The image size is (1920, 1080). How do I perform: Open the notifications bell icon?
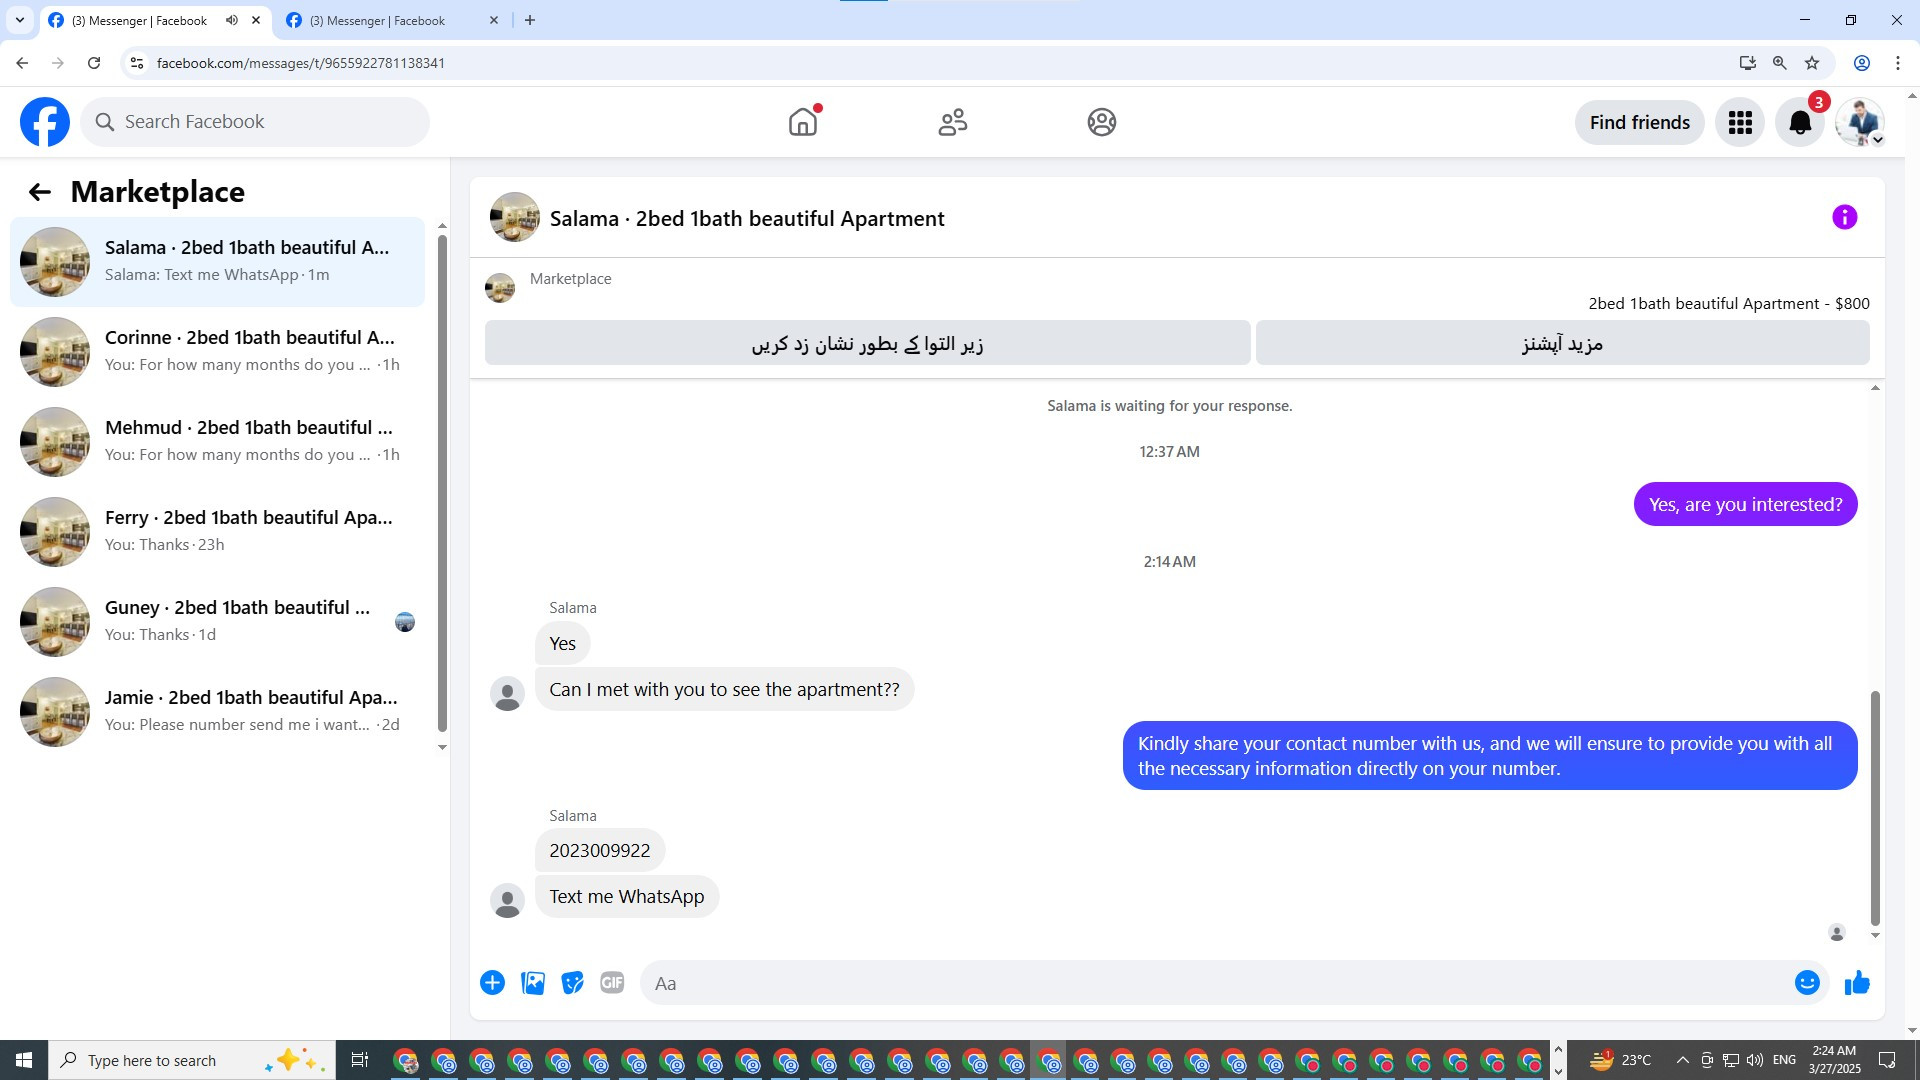[x=1800, y=122]
